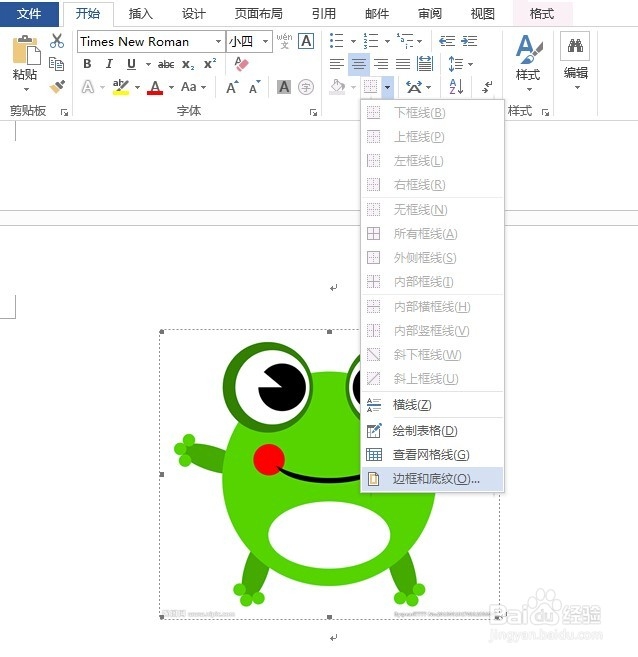Toggle character shading icon
Image resolution: width=638 pixels, height=657 pixels.
pyautogui.click(x=284, y=87)
